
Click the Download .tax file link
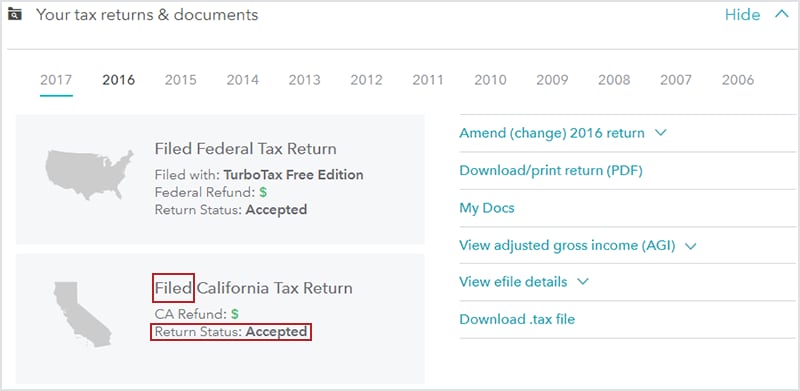point(517,320)
